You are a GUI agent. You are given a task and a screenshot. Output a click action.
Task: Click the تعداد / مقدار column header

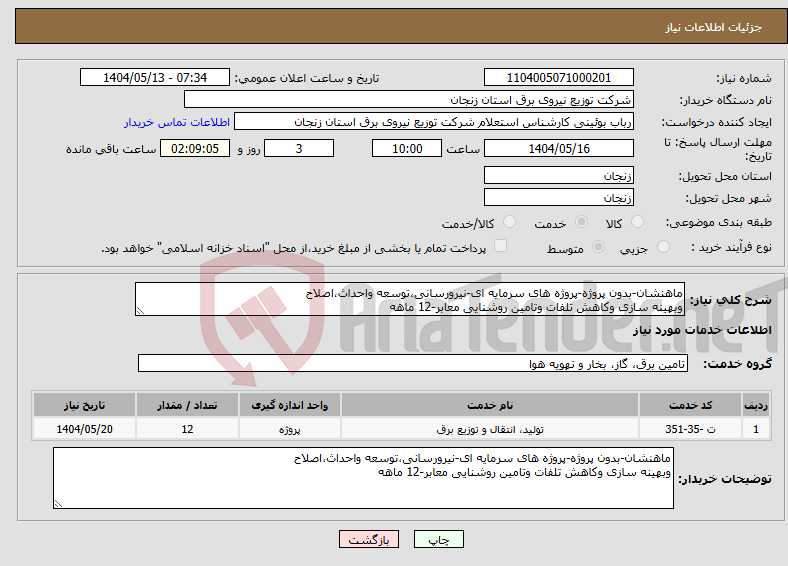coord(187,405)
